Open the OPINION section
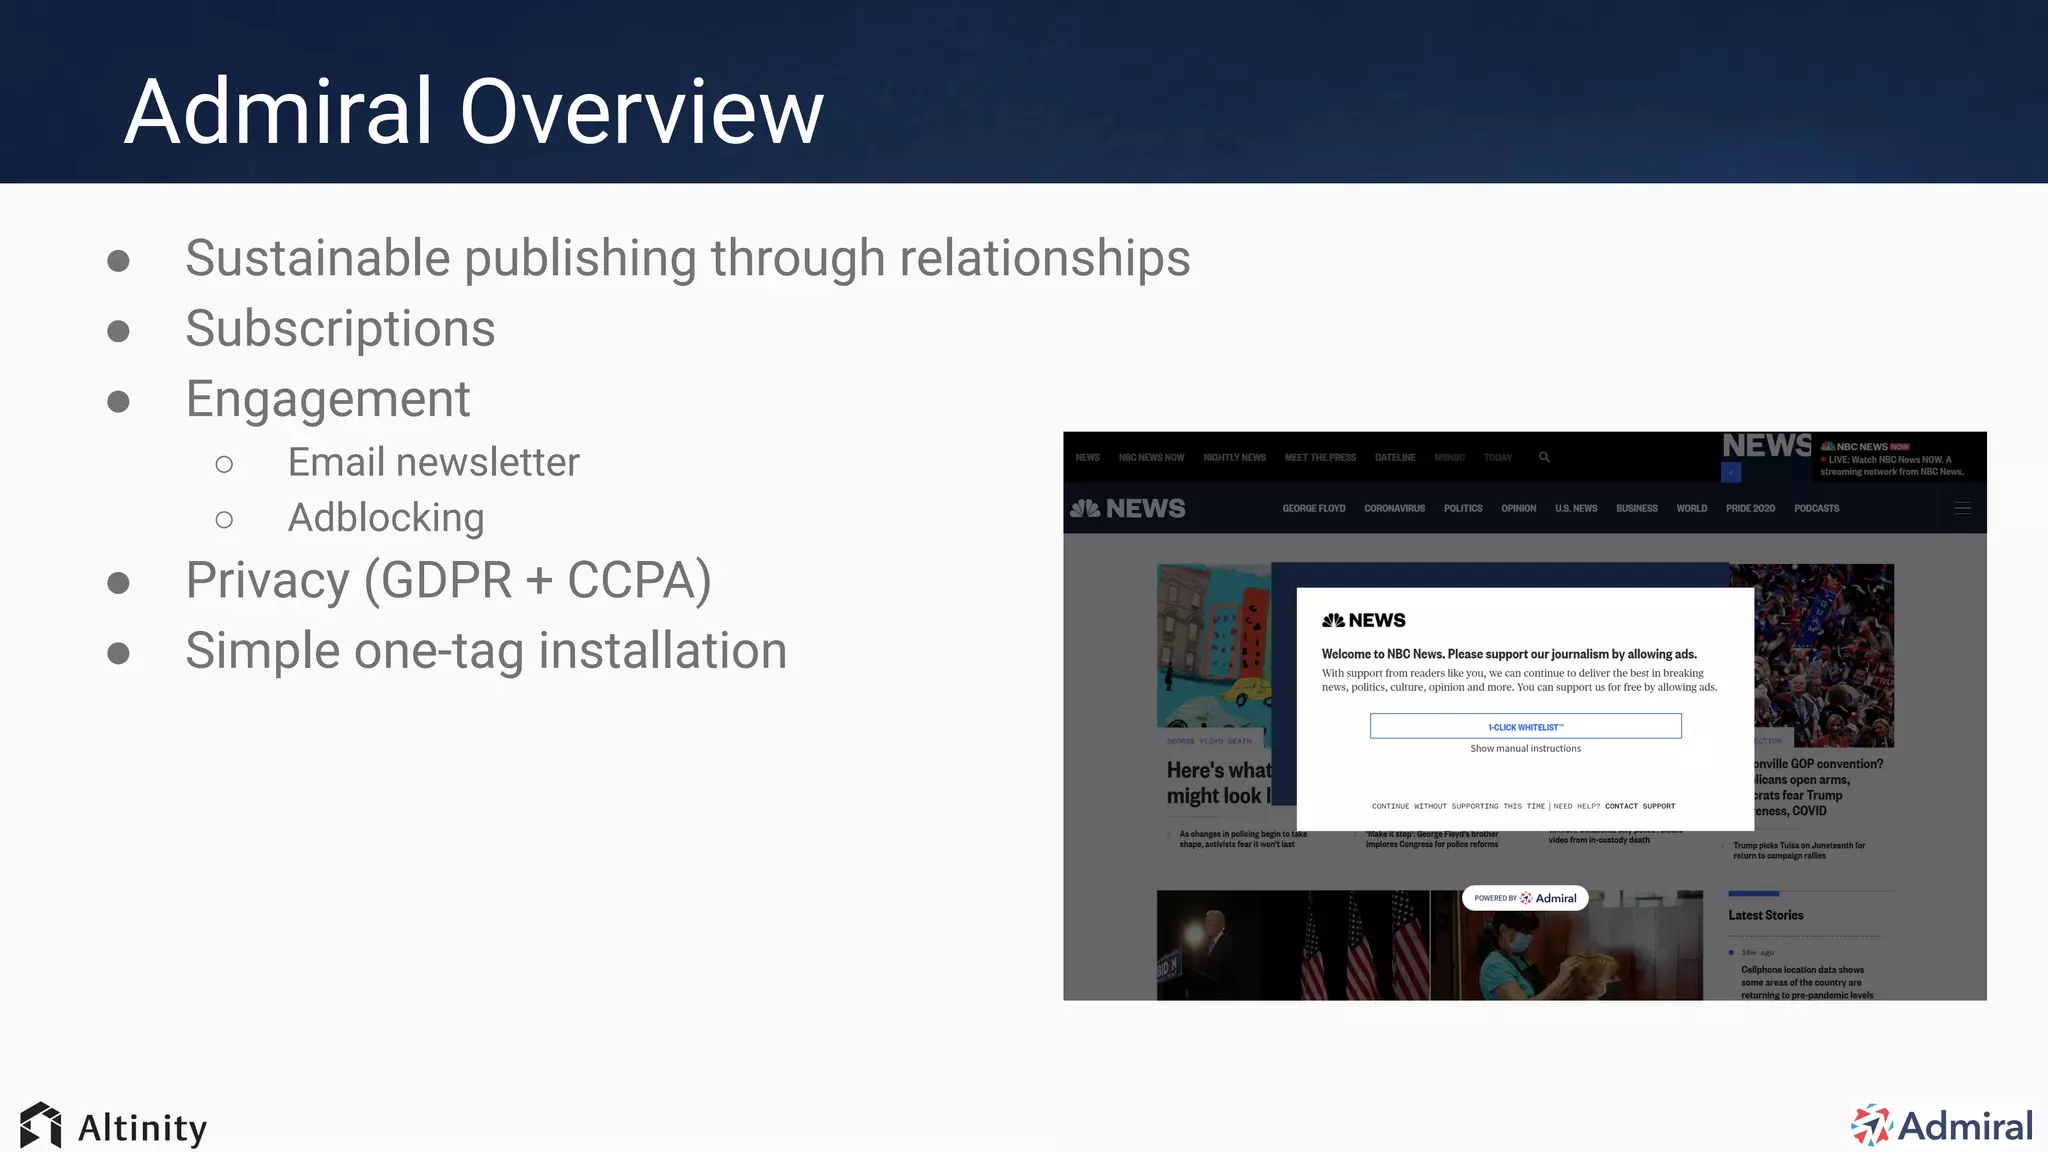The height and width of the screenshot is (1152, 2048). point(1518,508)
